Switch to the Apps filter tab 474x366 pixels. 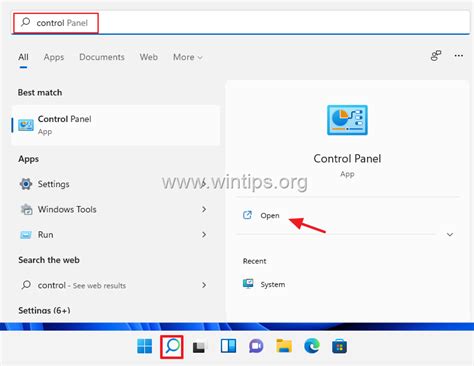click(x=54, y=57)
